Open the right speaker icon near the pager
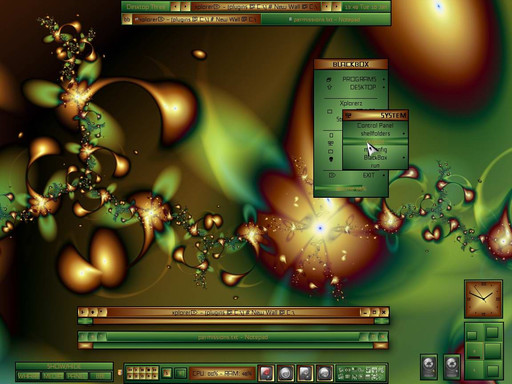 click(452, 366)
